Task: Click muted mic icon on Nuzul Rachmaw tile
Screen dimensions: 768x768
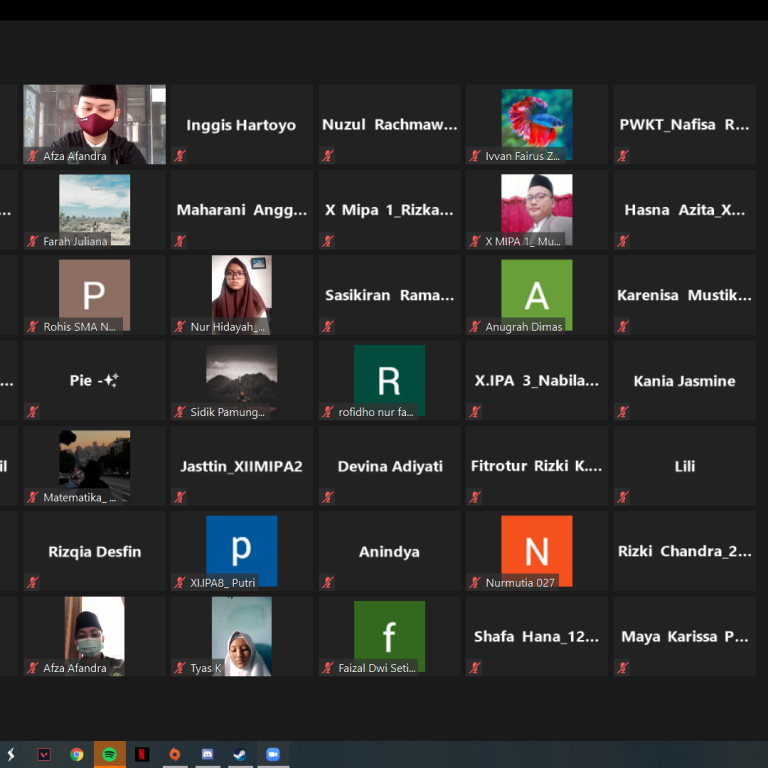Action: [328, 156]
